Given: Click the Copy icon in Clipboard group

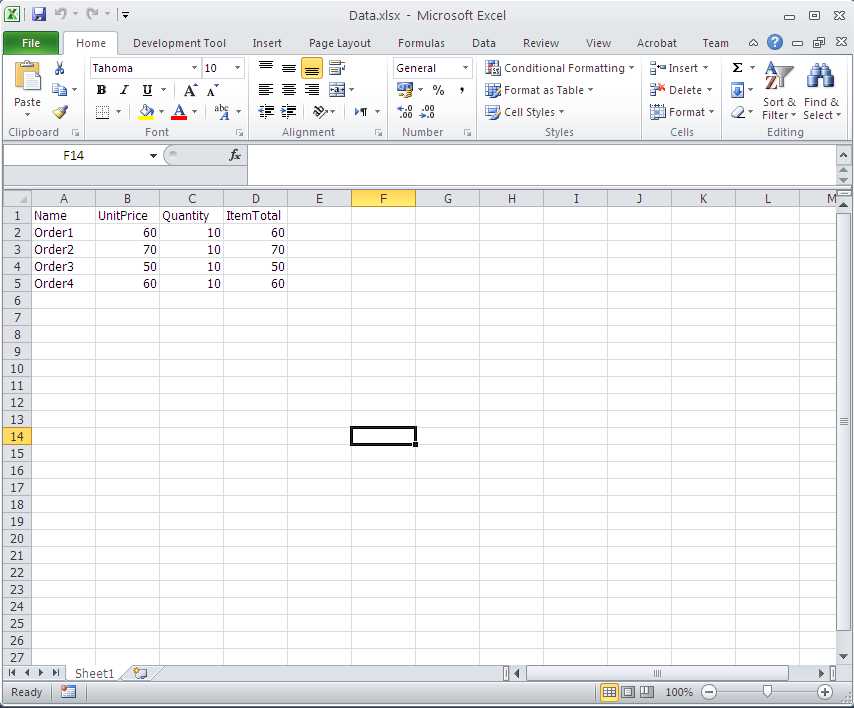Looking at the screenshot, I should click(59, 90).
